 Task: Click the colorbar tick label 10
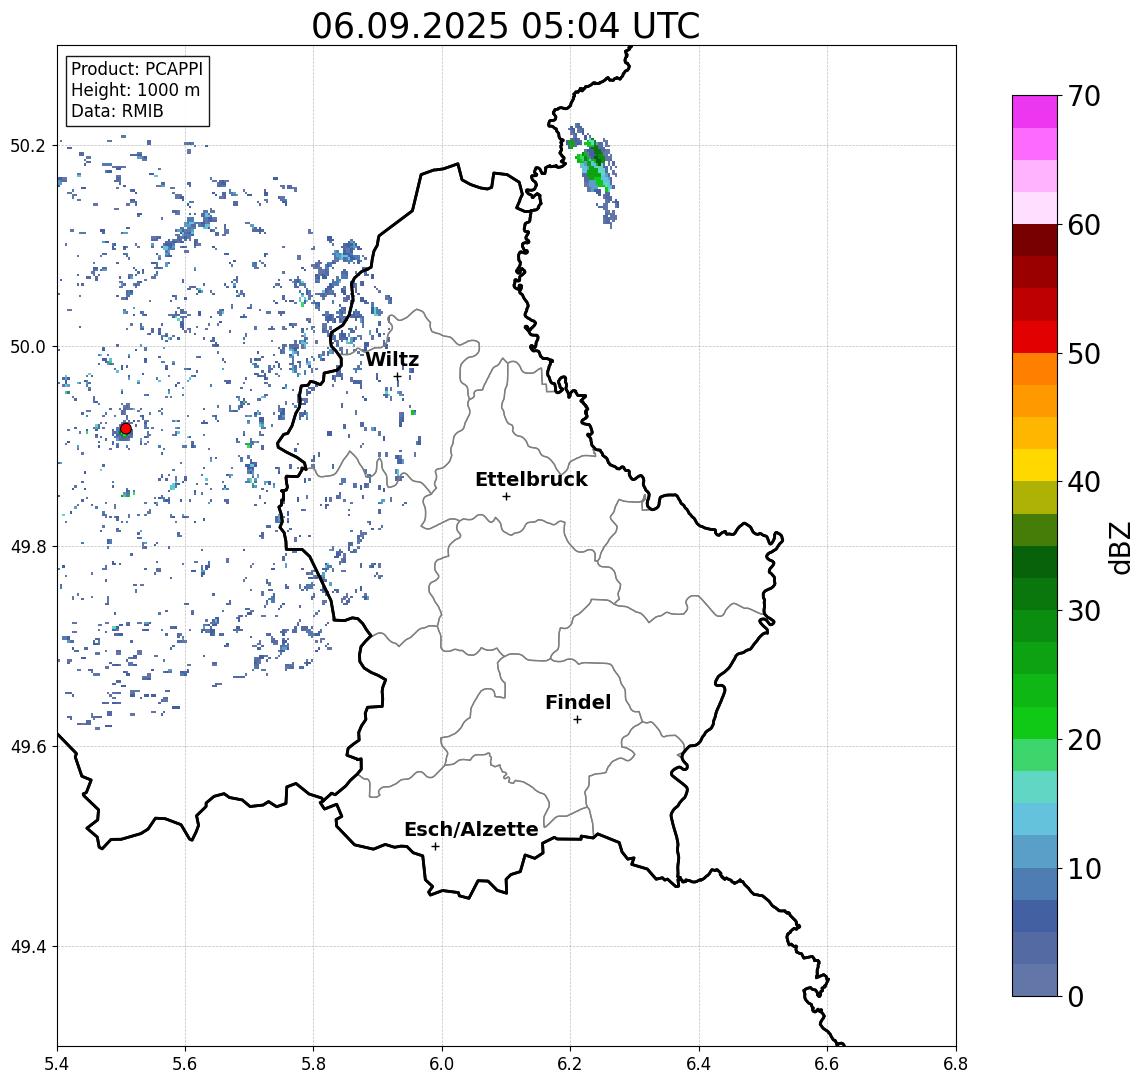coord(1084,868)
